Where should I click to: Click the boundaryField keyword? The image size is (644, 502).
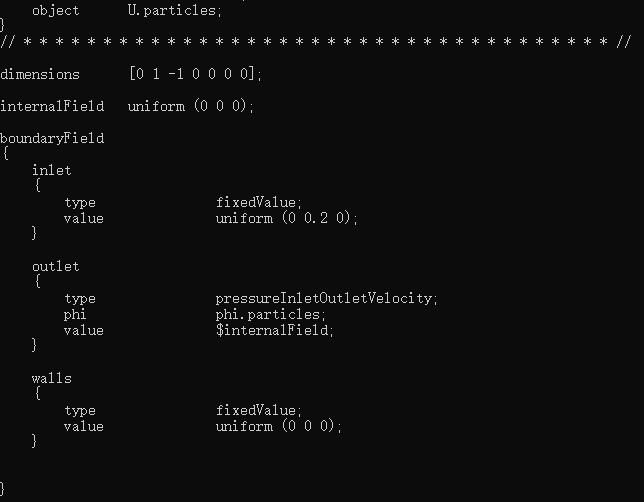click(x=52, y=138)
